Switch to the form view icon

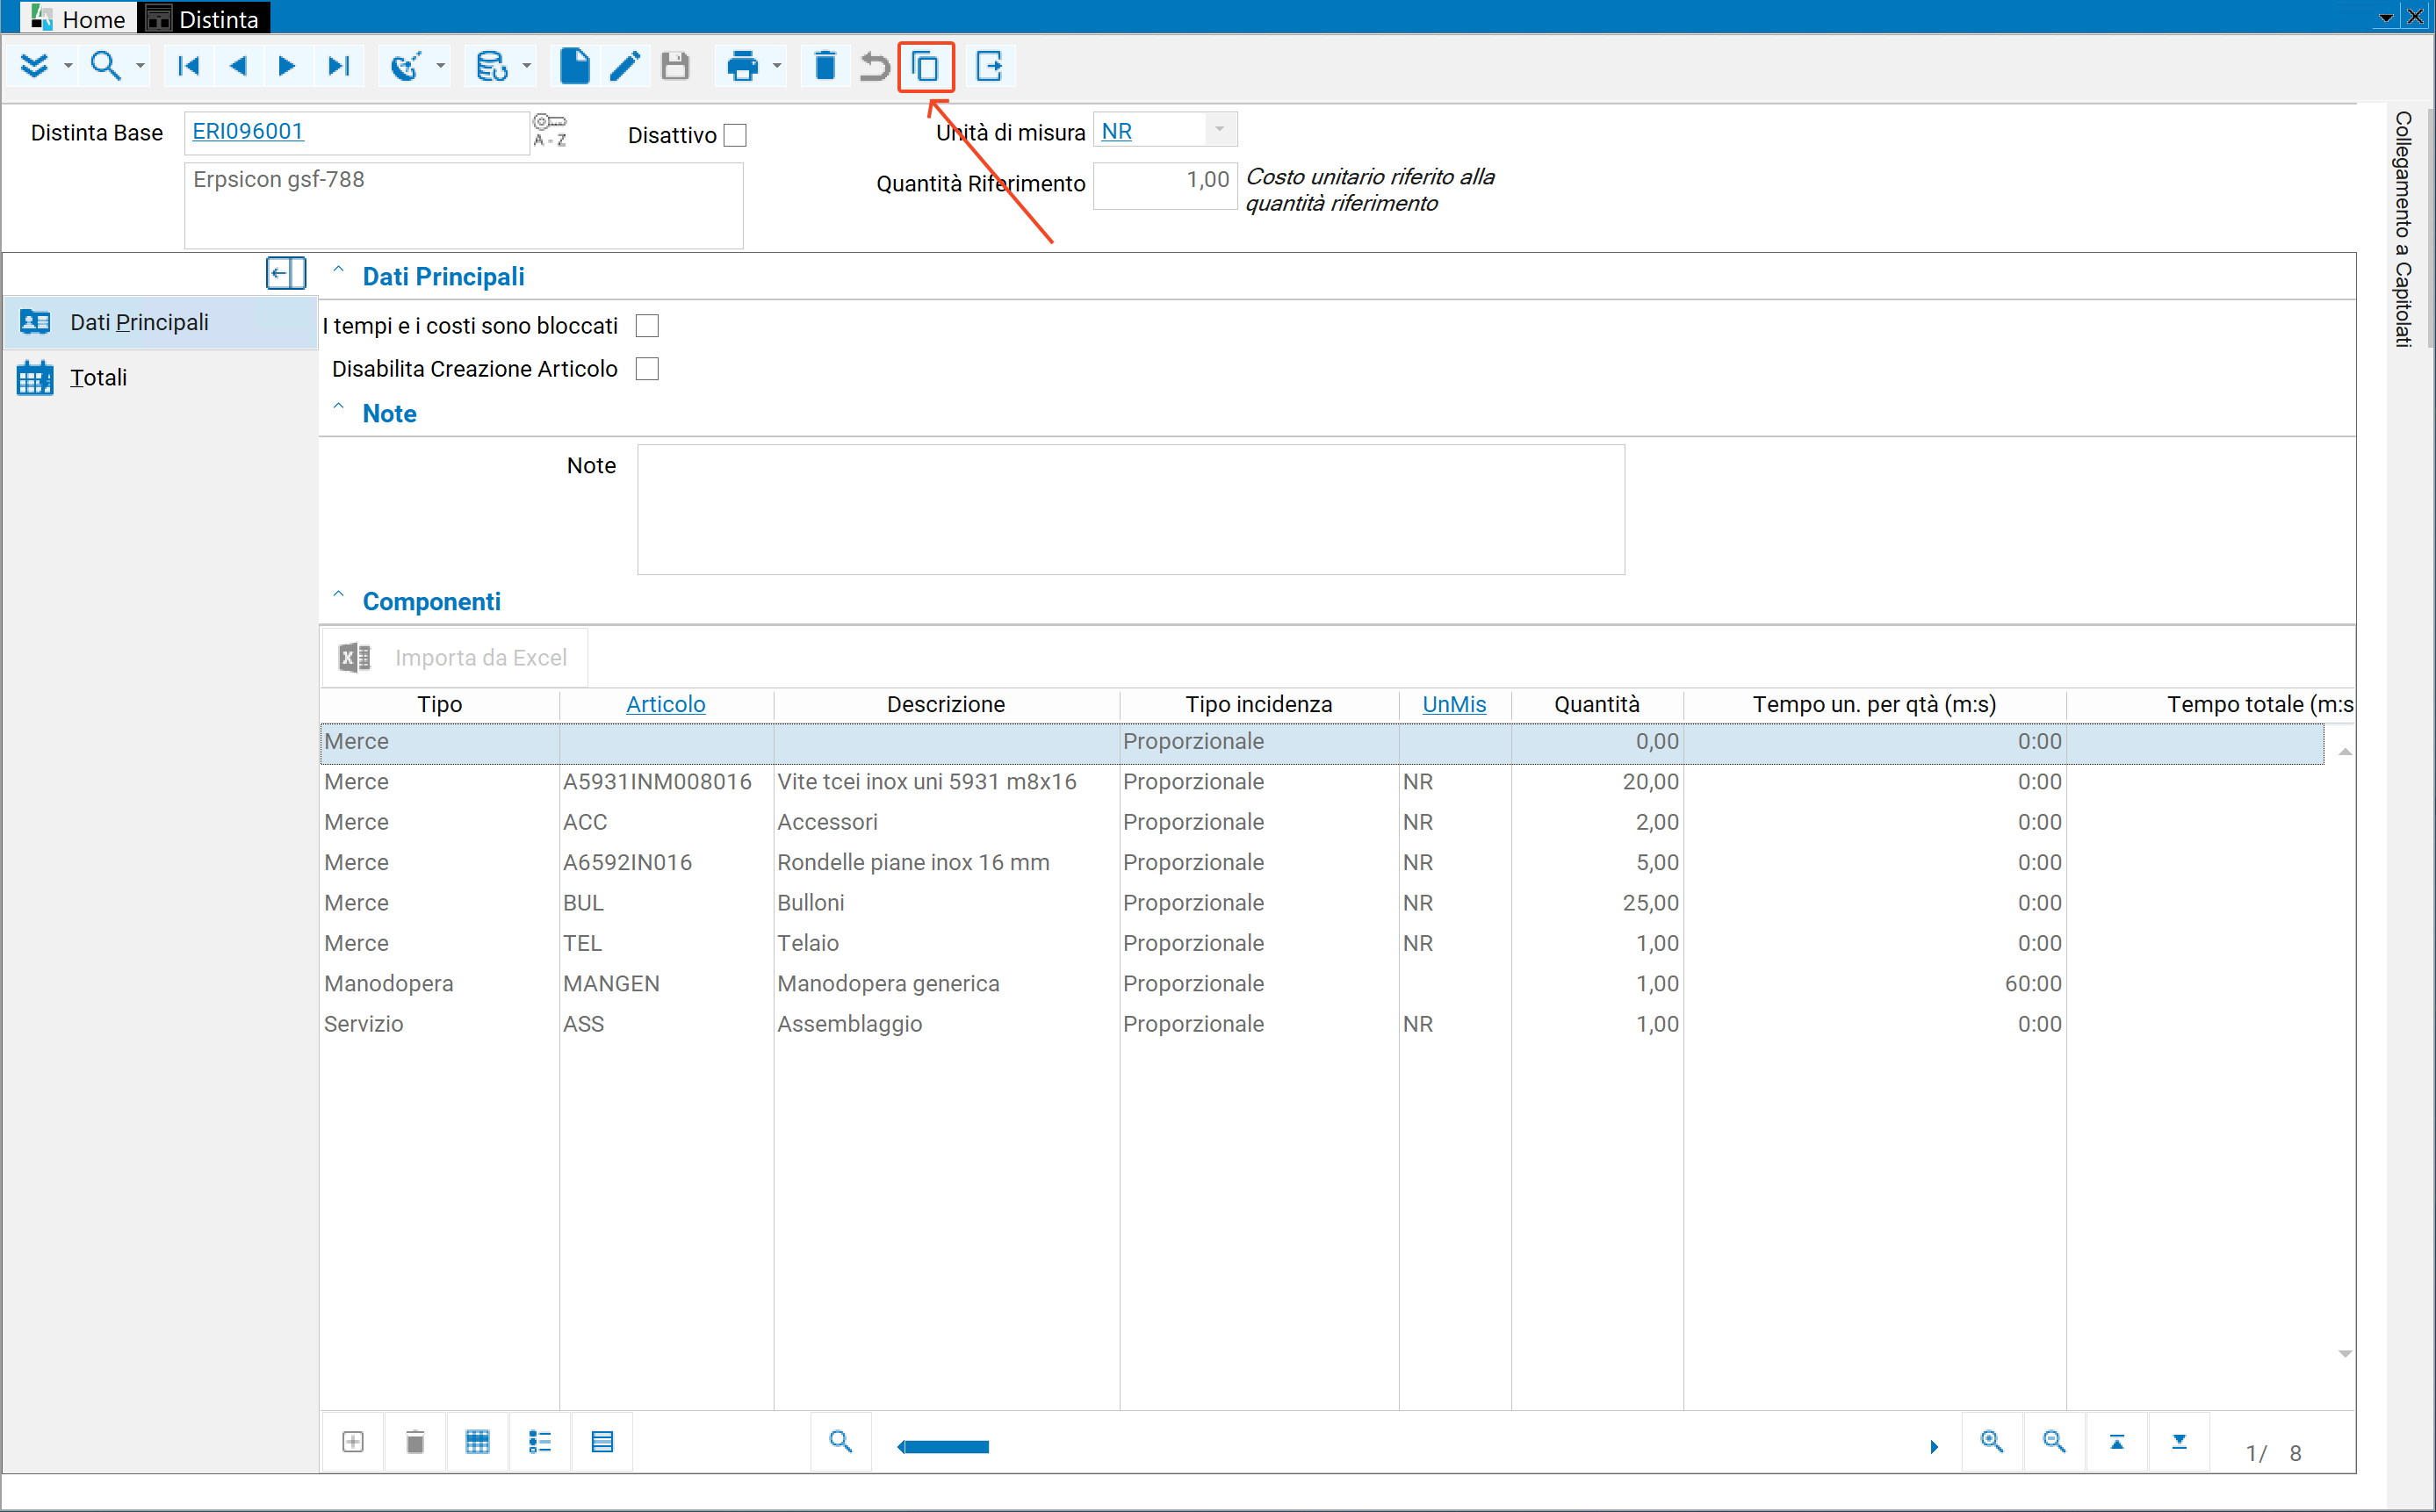(602, 1441)
